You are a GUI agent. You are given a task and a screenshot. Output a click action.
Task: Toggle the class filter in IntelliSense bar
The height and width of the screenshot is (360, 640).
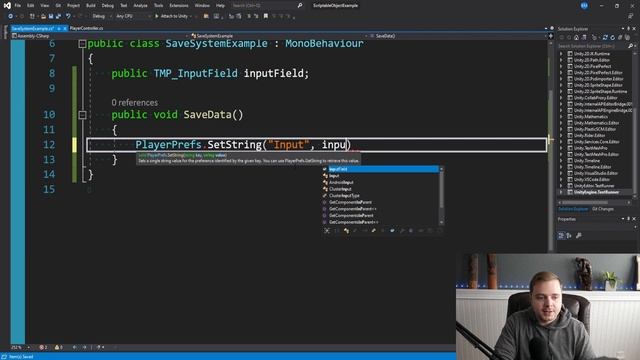pos(346,231)
